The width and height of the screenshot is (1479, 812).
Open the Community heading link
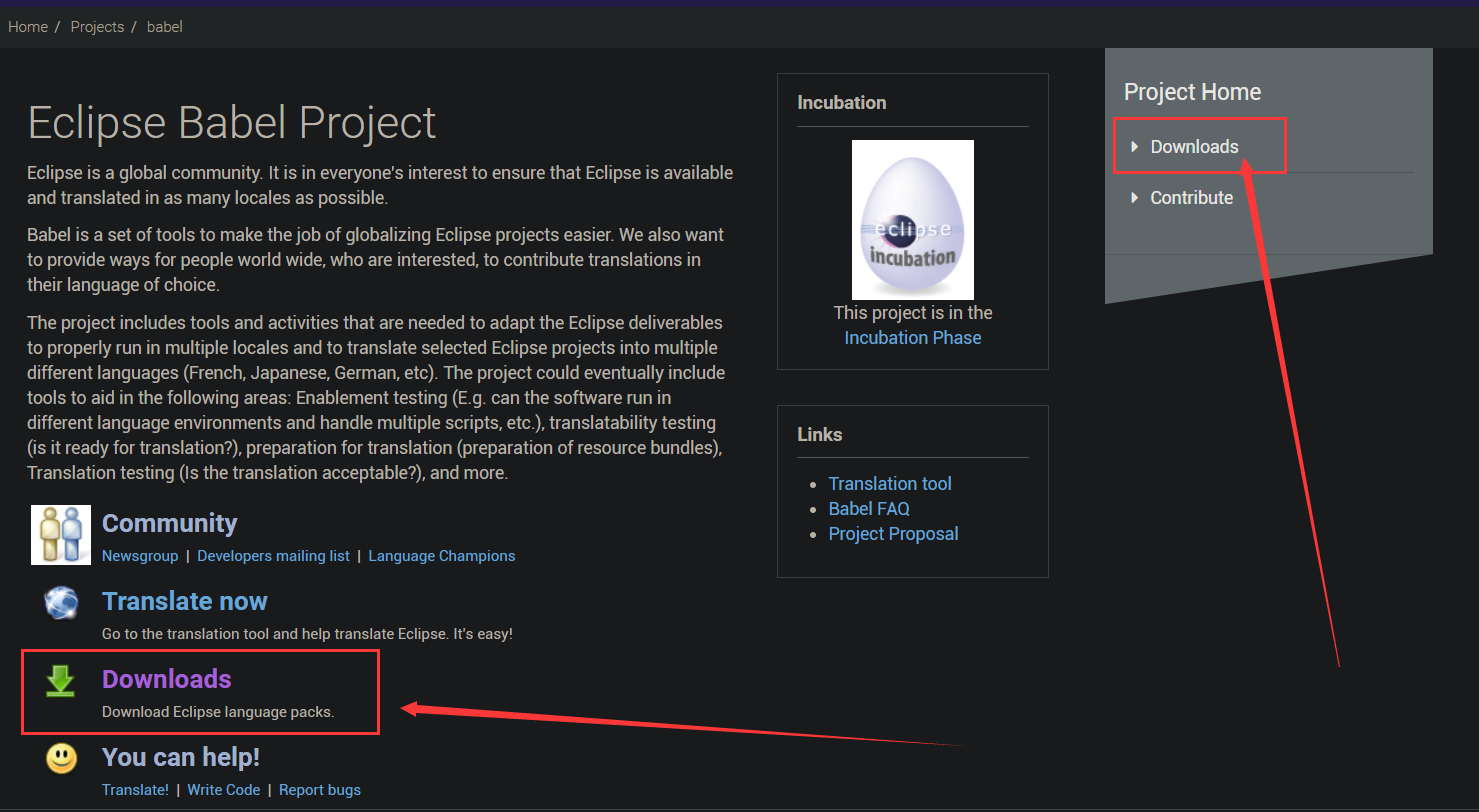(x=169, y=523)
